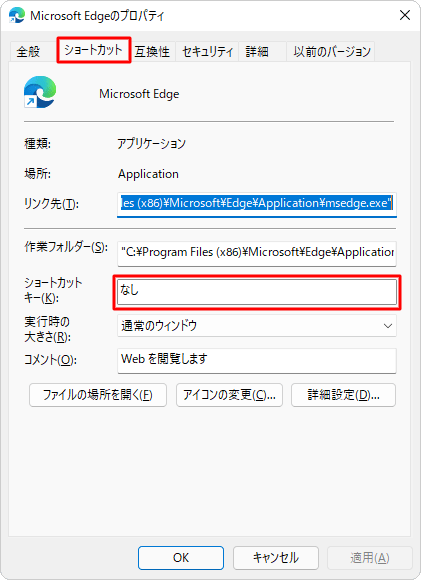Click the 実行時の大きさ(R) label
This screenshot has height=580, width=421.
click(47, 329)
